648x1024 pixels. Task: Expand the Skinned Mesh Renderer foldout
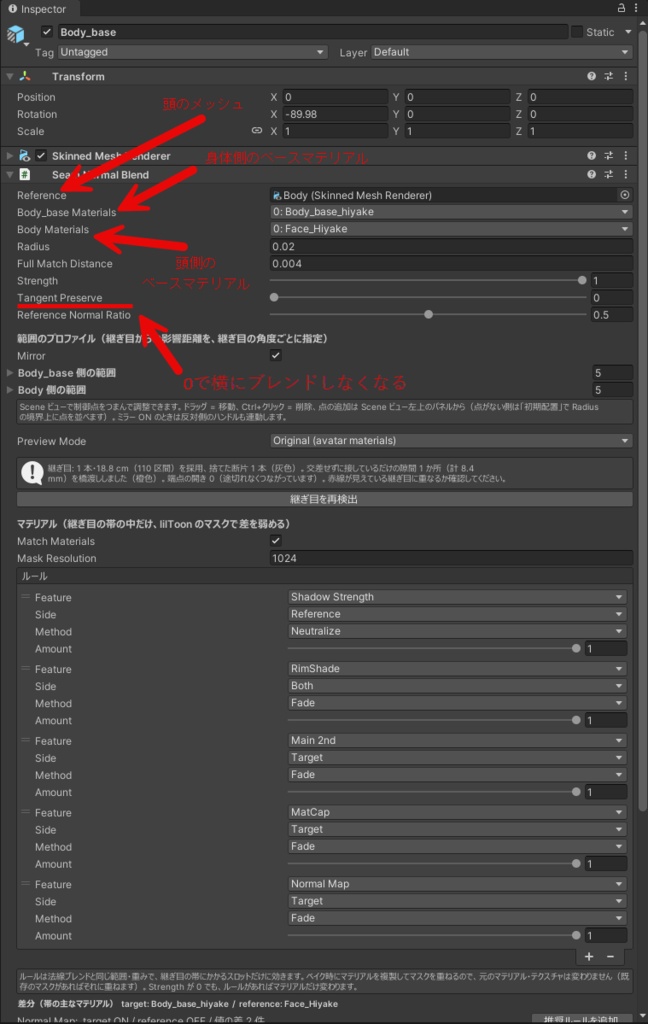10,155
